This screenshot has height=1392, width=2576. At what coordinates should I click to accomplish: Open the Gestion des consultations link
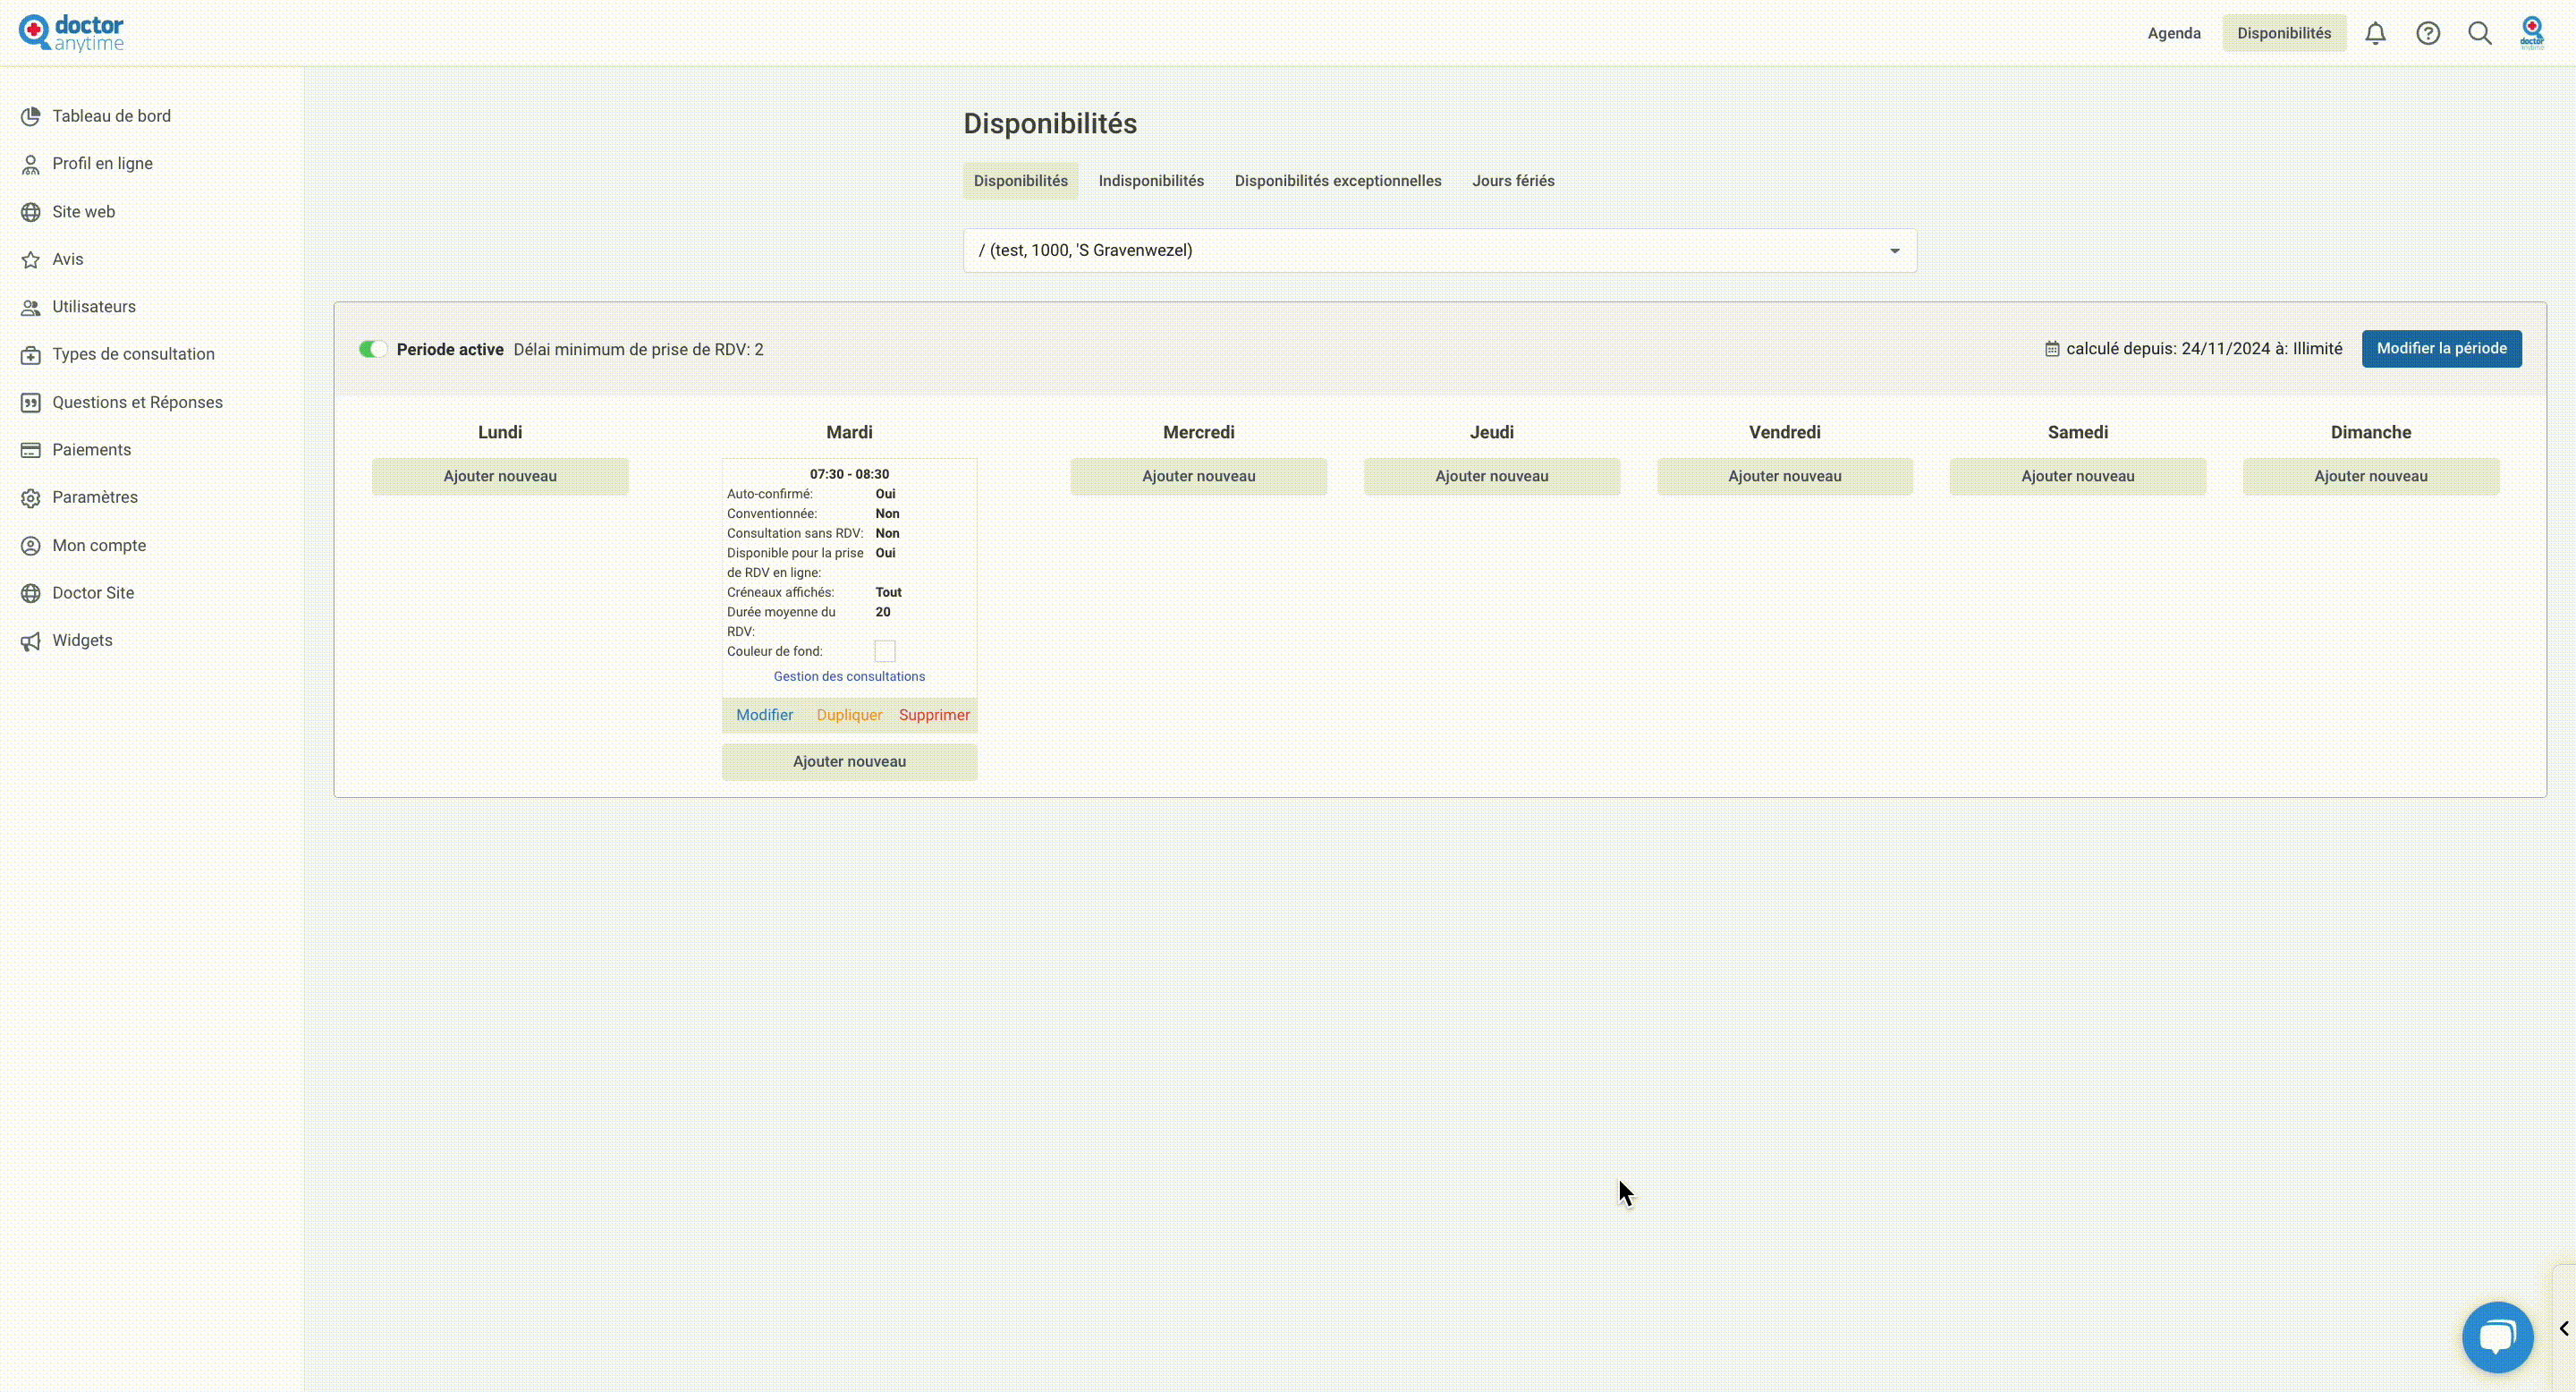coord(849,676)
